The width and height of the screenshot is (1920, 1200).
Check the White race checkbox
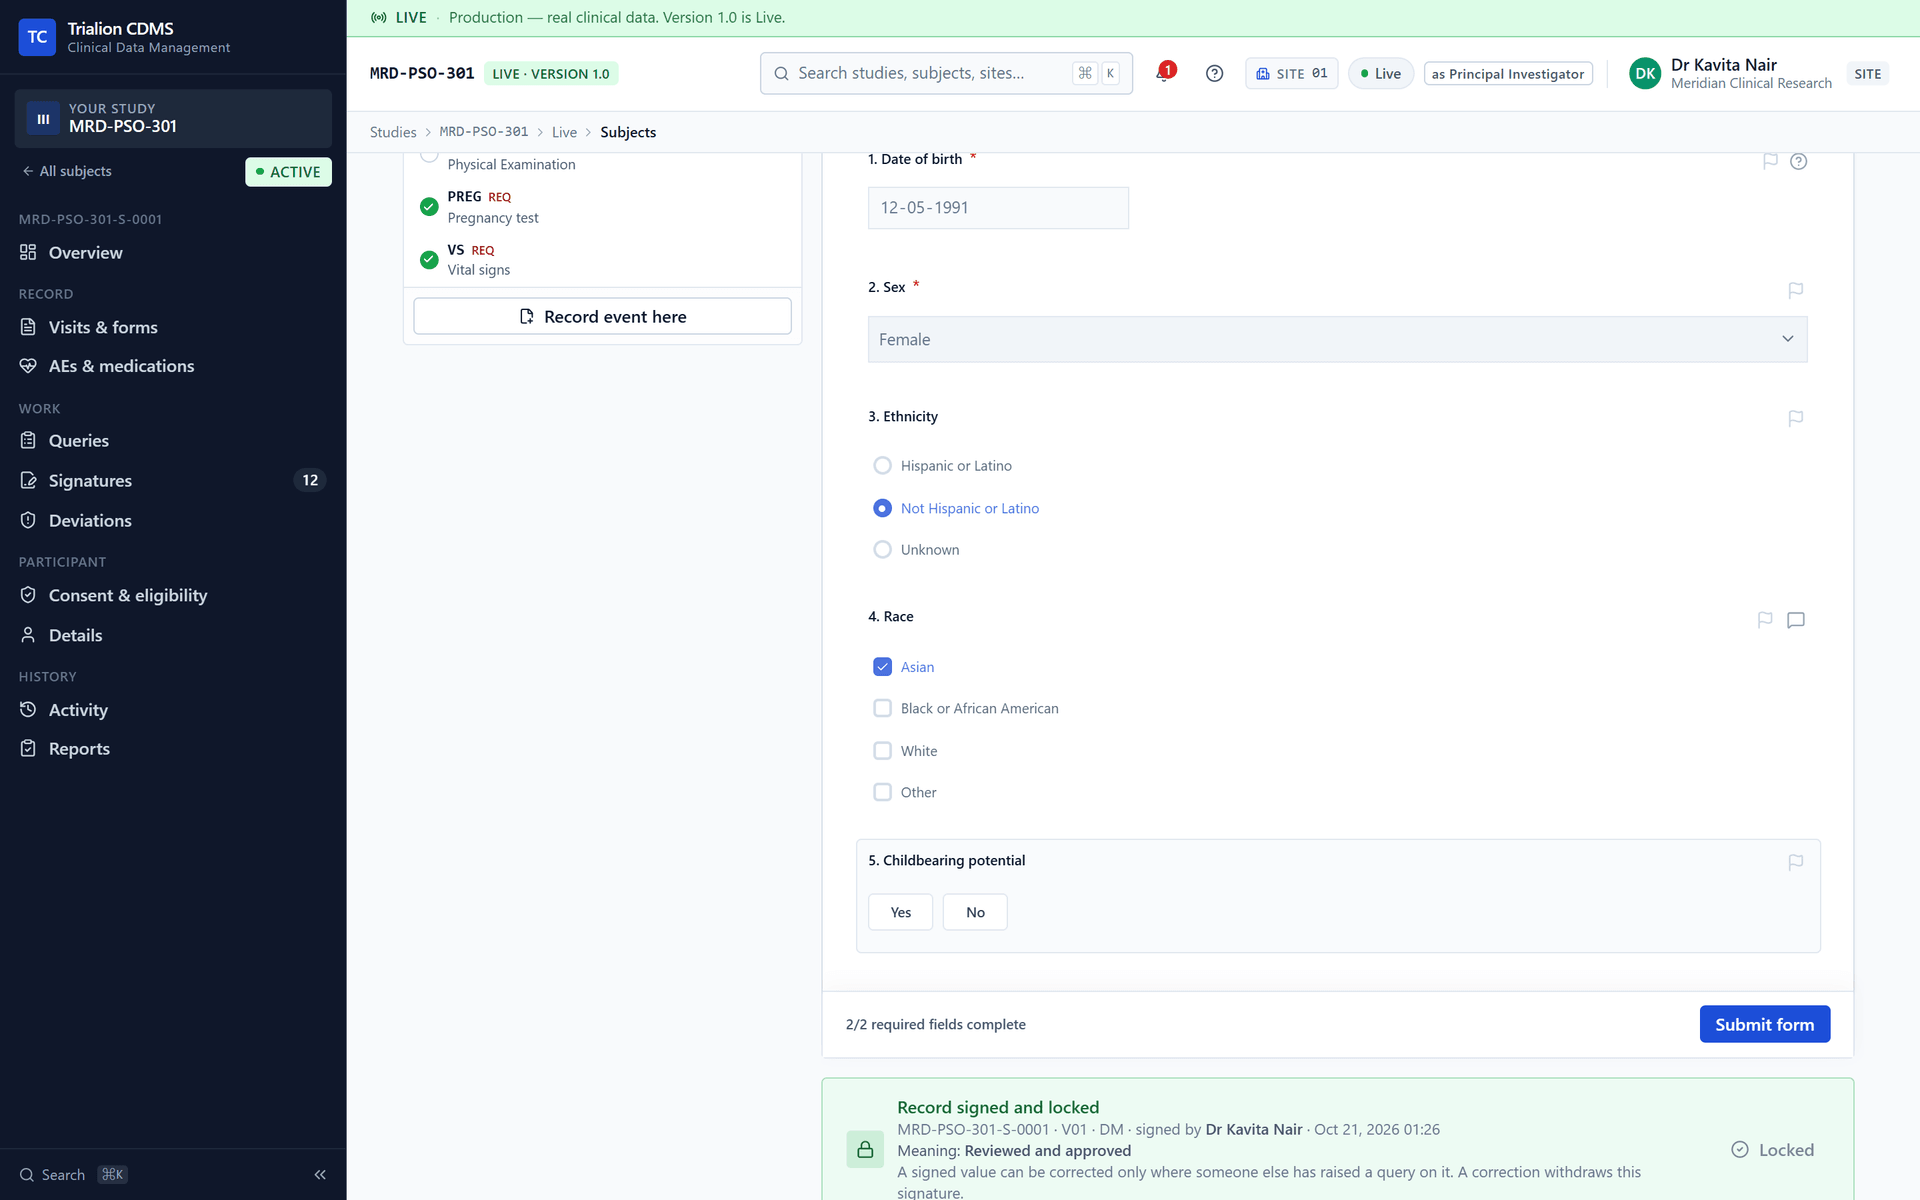(x=882, y=751)
